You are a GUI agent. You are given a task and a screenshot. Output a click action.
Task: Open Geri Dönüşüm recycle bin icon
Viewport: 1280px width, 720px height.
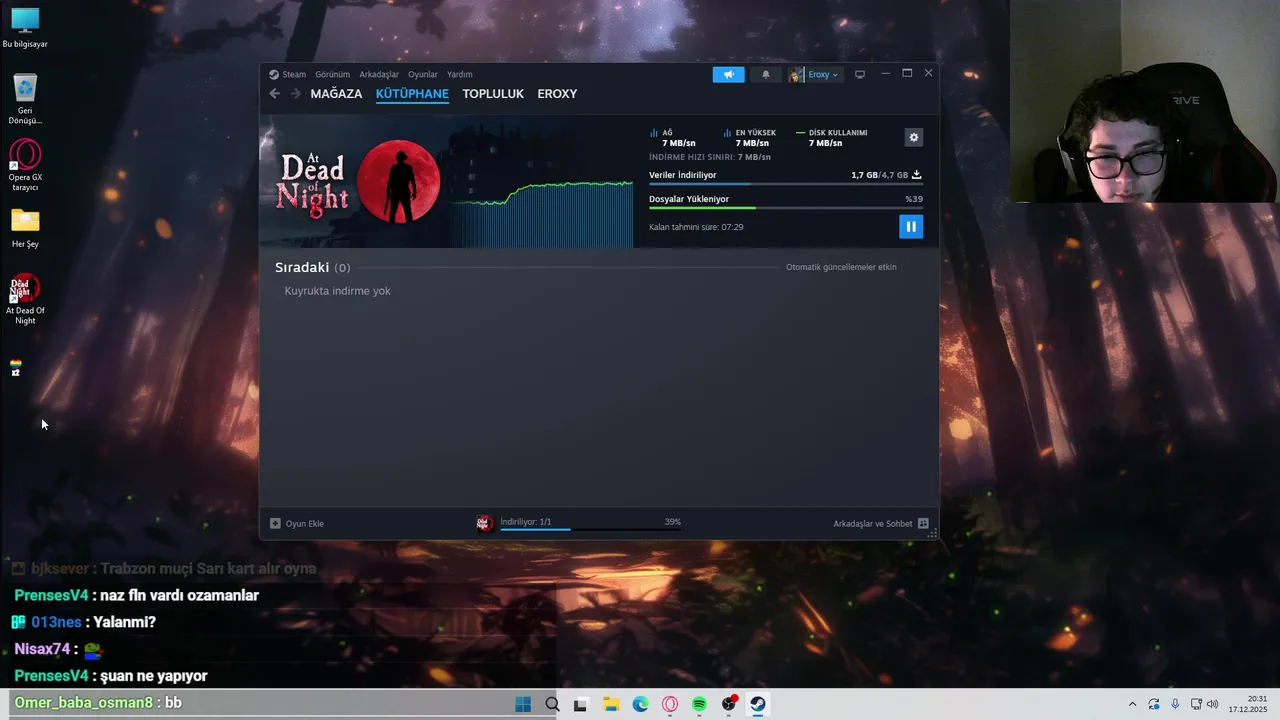click(x=25, y=99)
